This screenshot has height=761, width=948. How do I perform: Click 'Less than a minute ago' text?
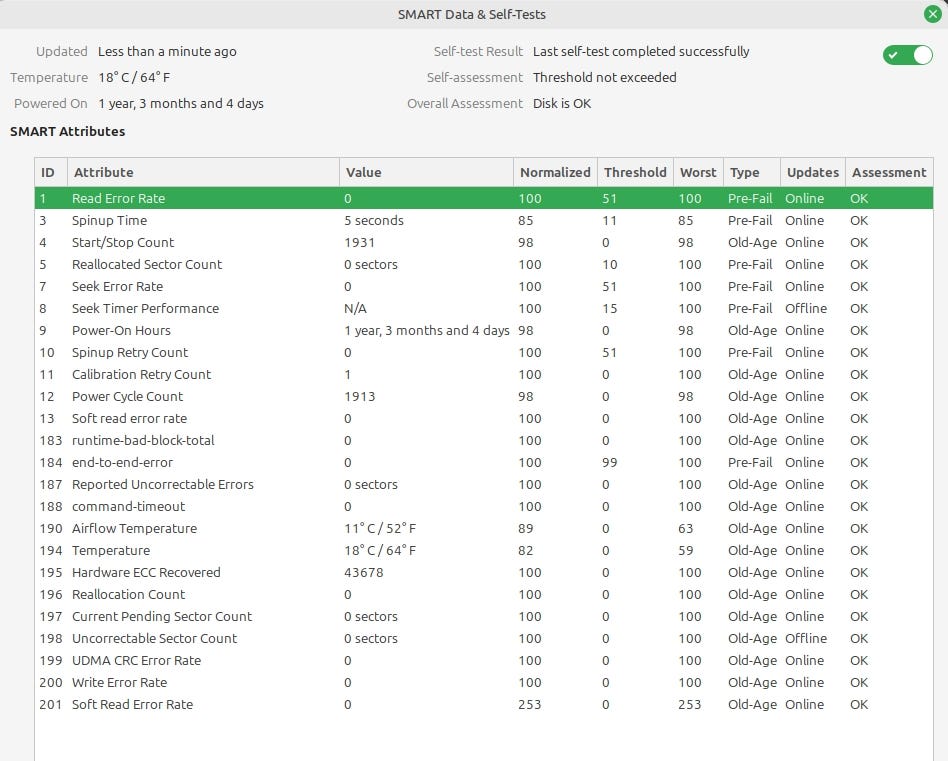(167, 51)
